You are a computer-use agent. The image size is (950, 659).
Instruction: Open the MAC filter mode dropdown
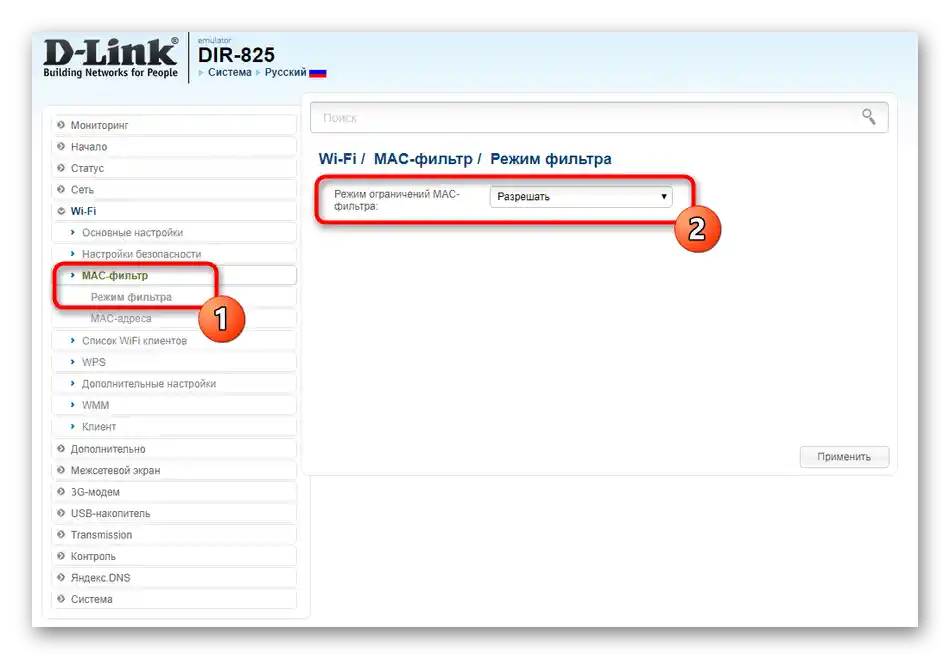[x=581, y=196]
